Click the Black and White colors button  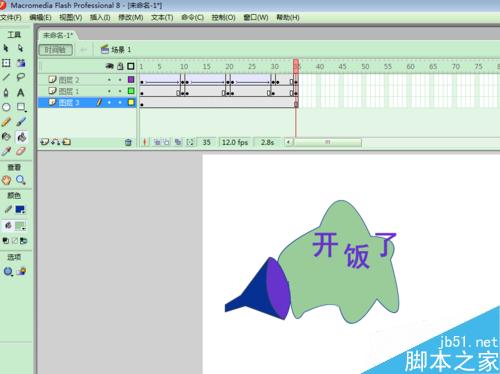[x=6, y=241]
